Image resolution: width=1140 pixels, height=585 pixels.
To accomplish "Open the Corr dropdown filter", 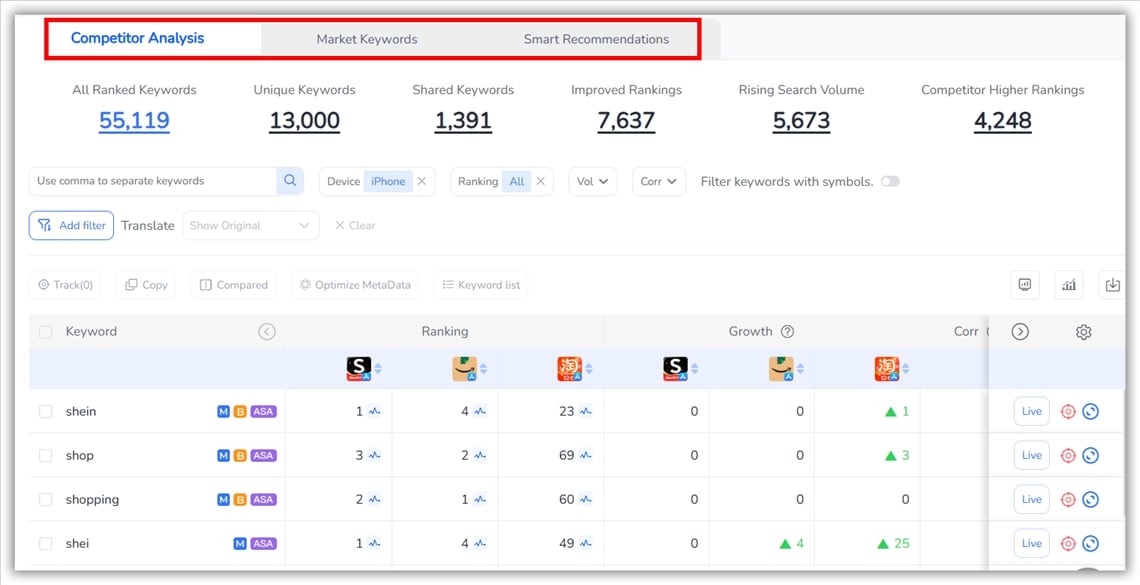I will [658, 182].
